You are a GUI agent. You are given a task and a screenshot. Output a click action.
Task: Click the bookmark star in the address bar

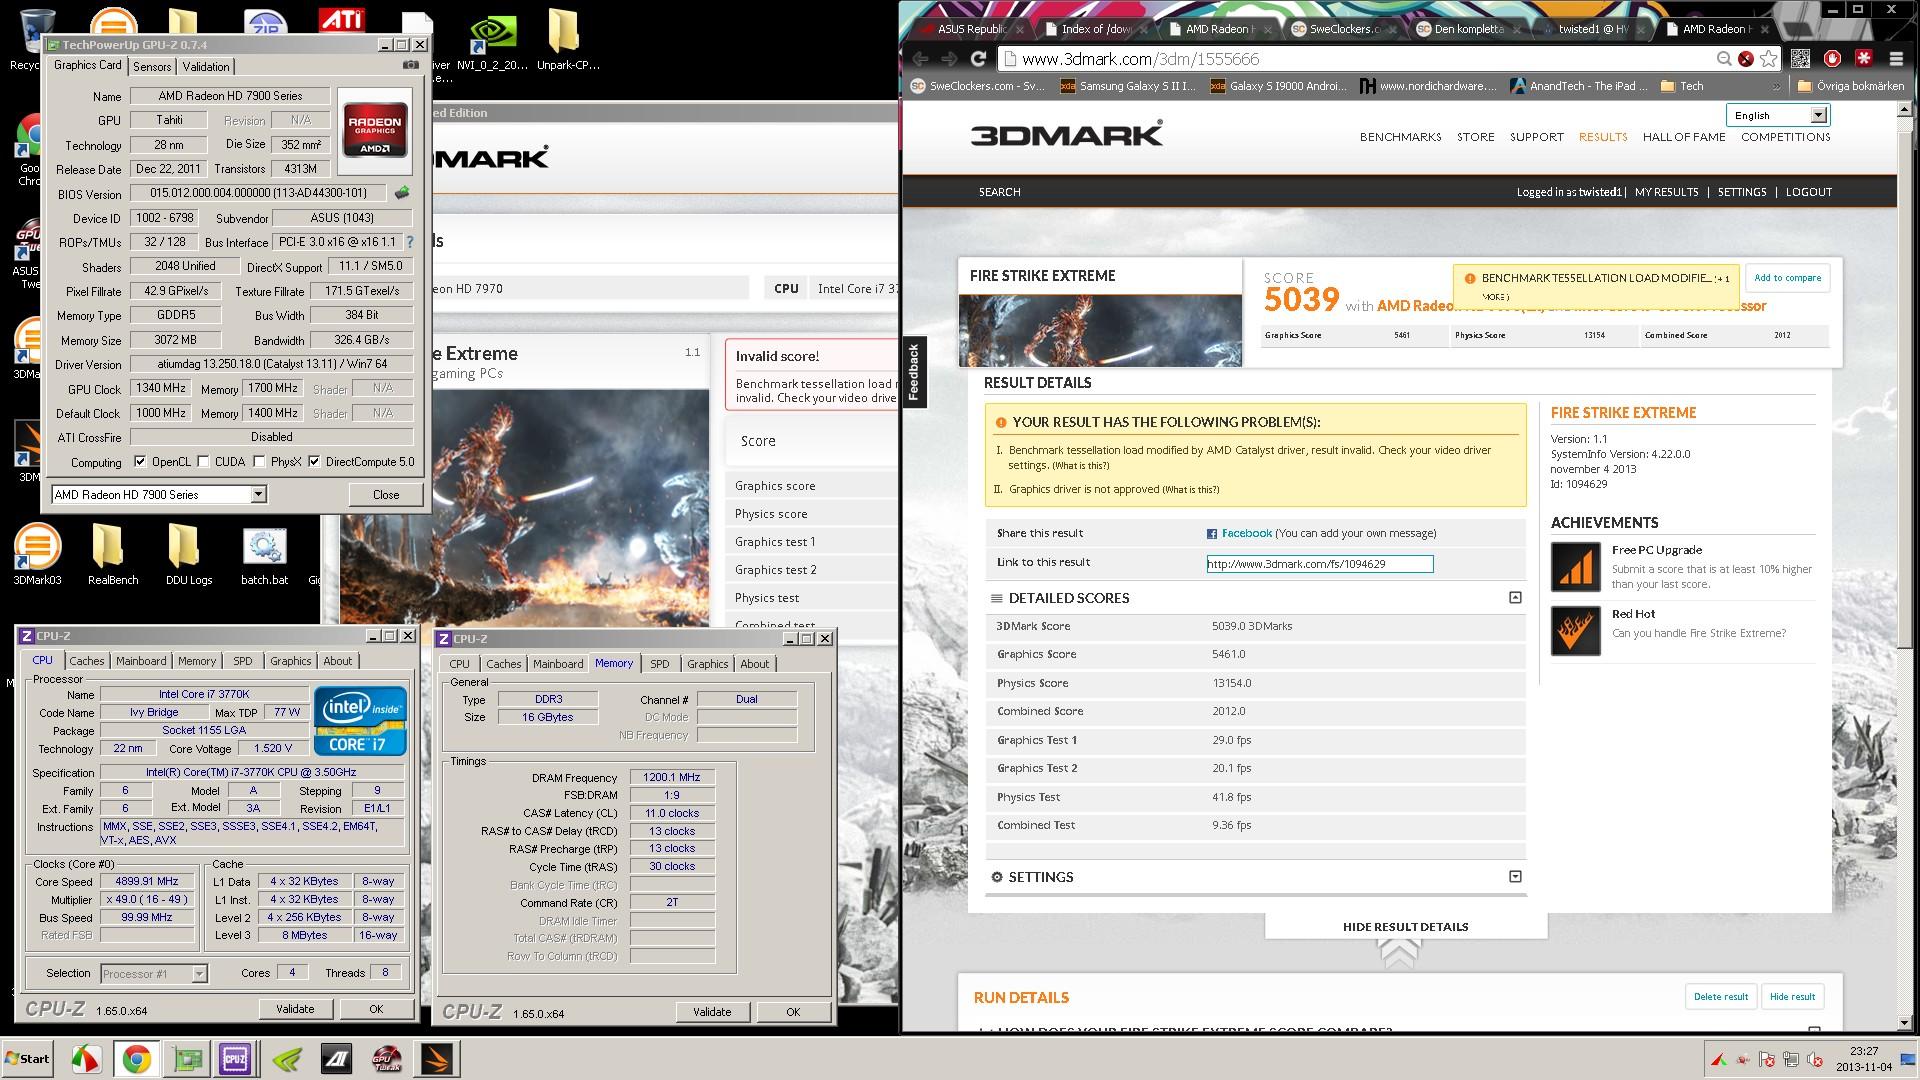[x=1769, y=59]
